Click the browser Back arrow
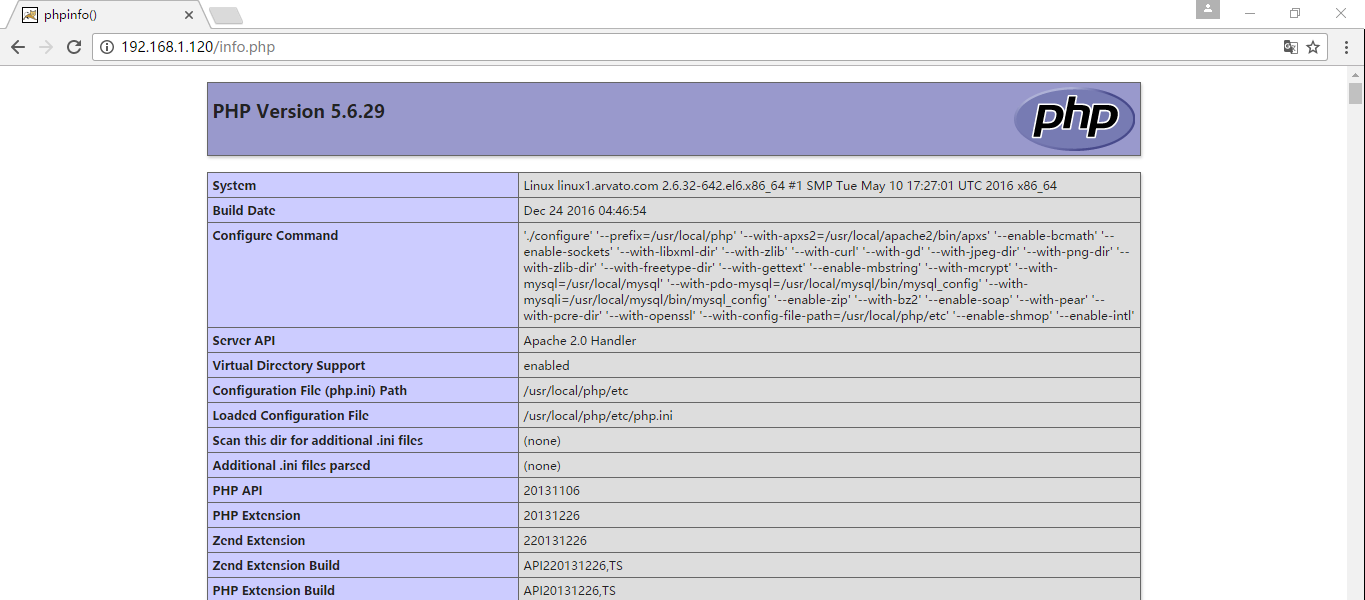The image size is (1365, 600). (18, 47)
